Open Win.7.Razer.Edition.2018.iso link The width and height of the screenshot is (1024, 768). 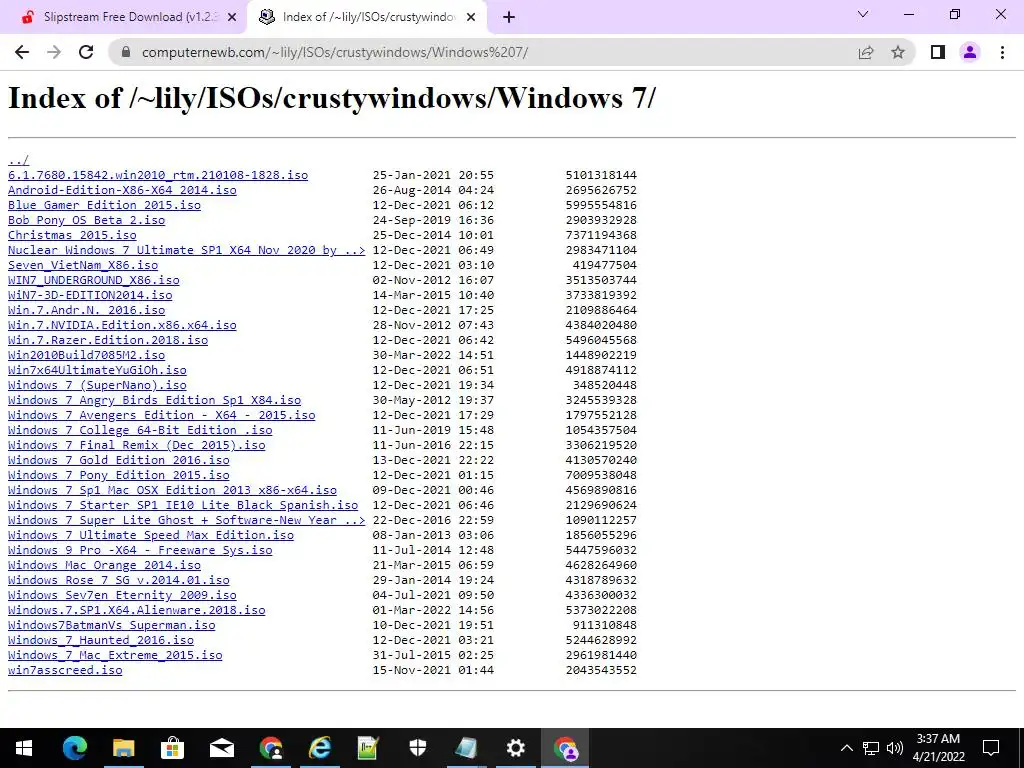coord(108,340)
